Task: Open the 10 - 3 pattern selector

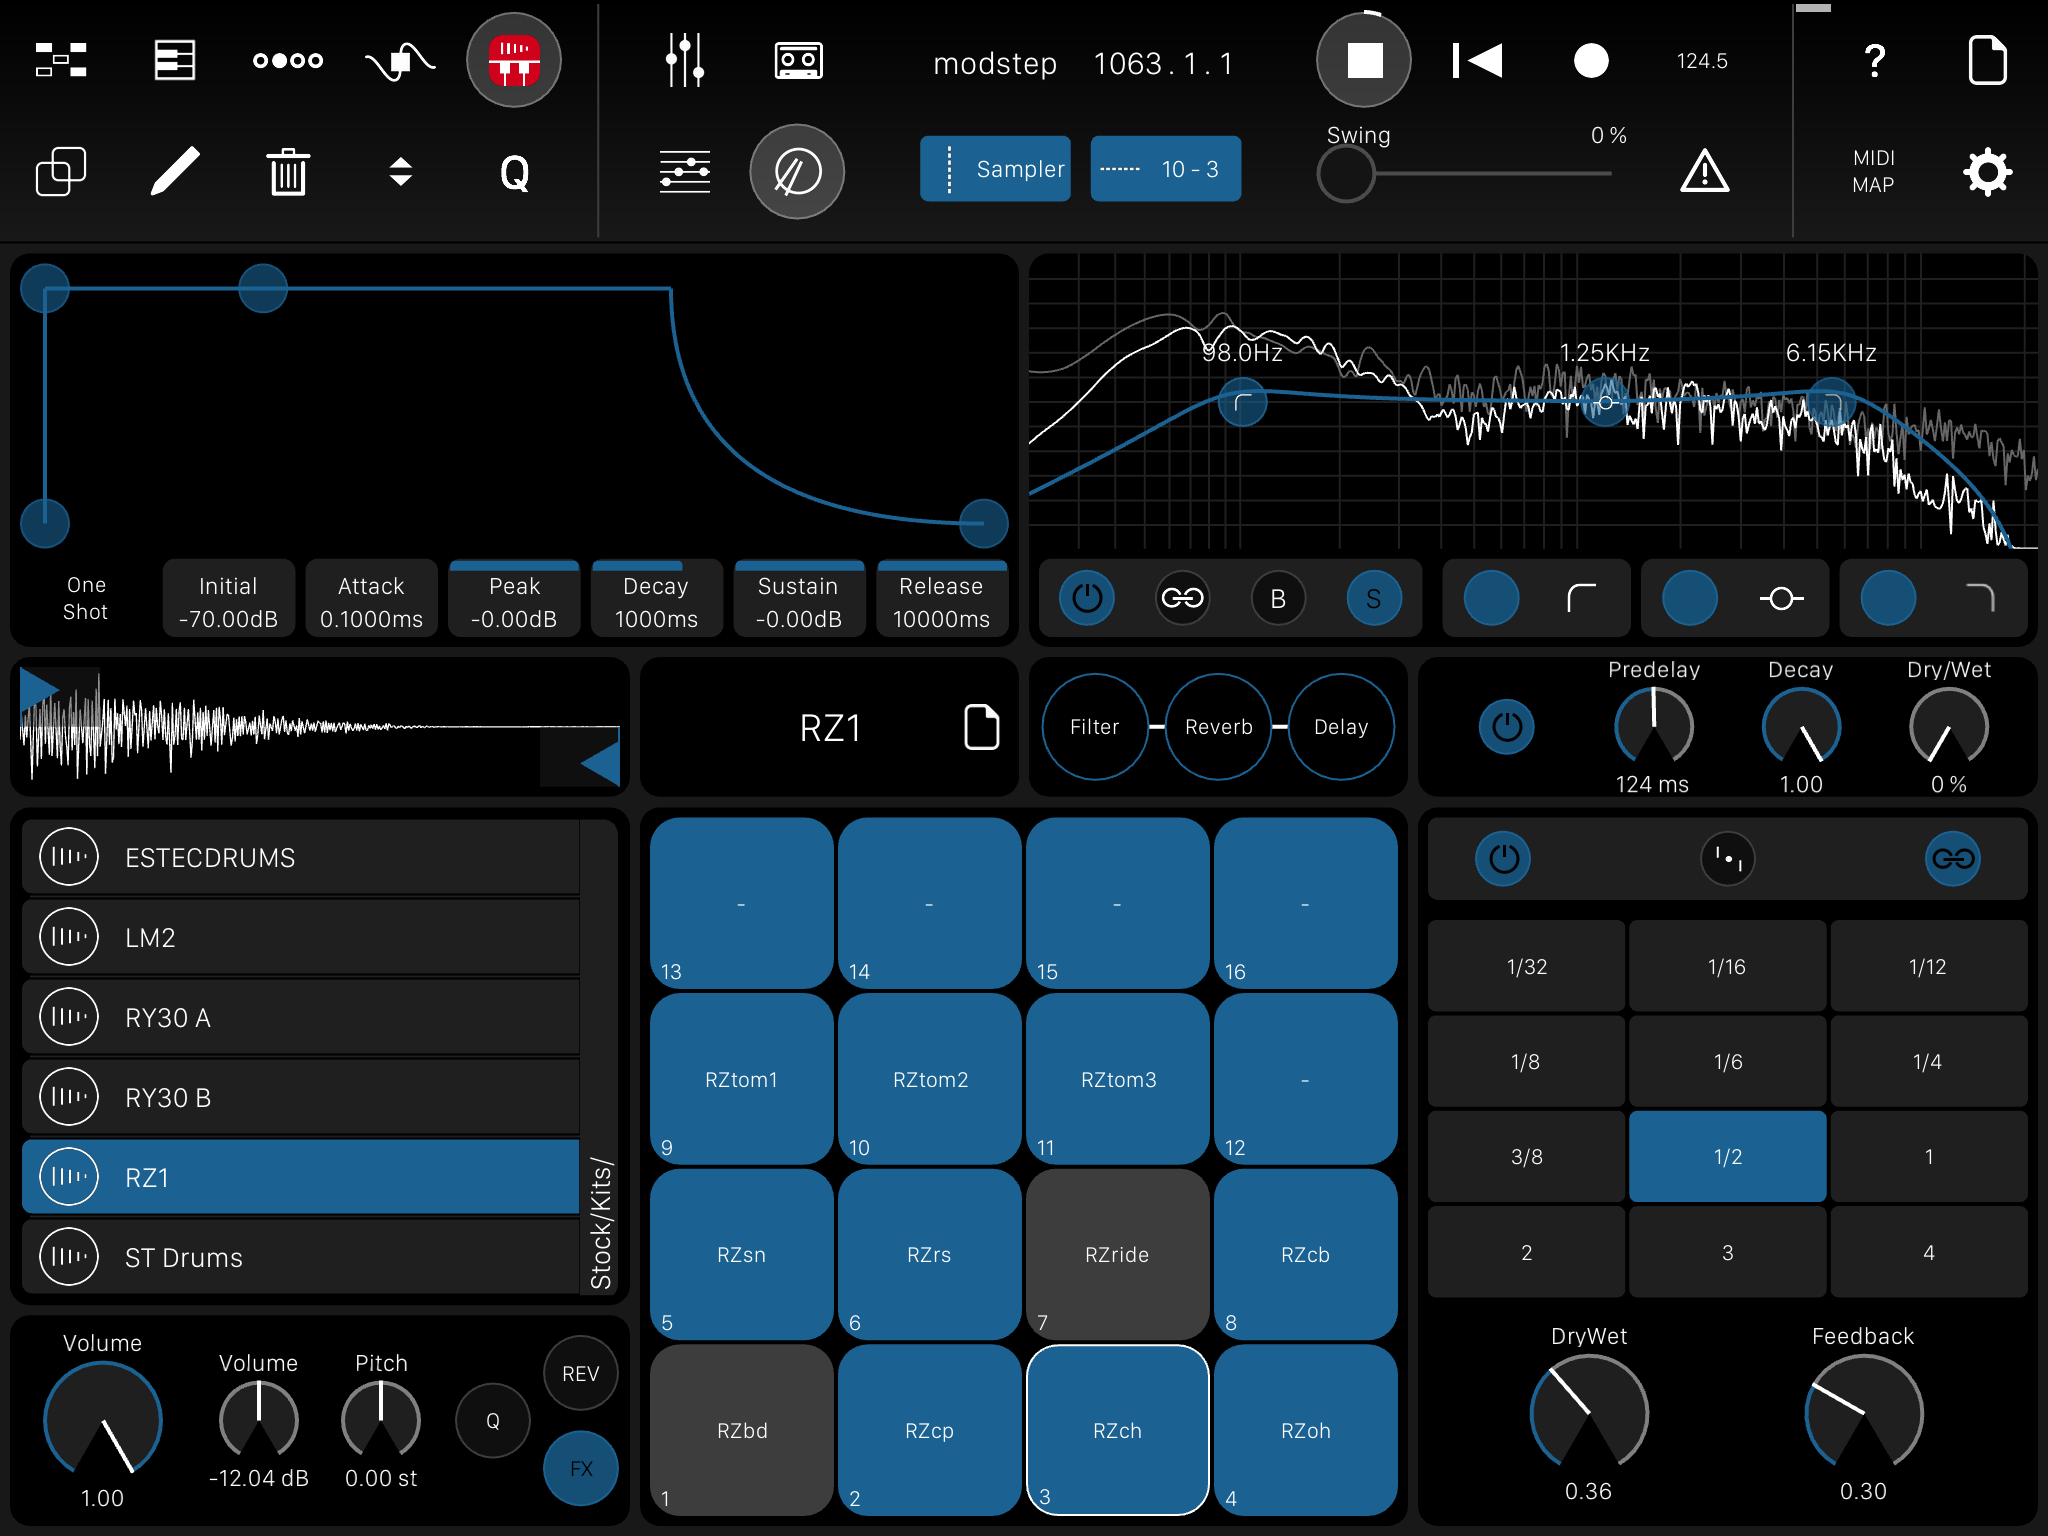Action: (1165, 169)
